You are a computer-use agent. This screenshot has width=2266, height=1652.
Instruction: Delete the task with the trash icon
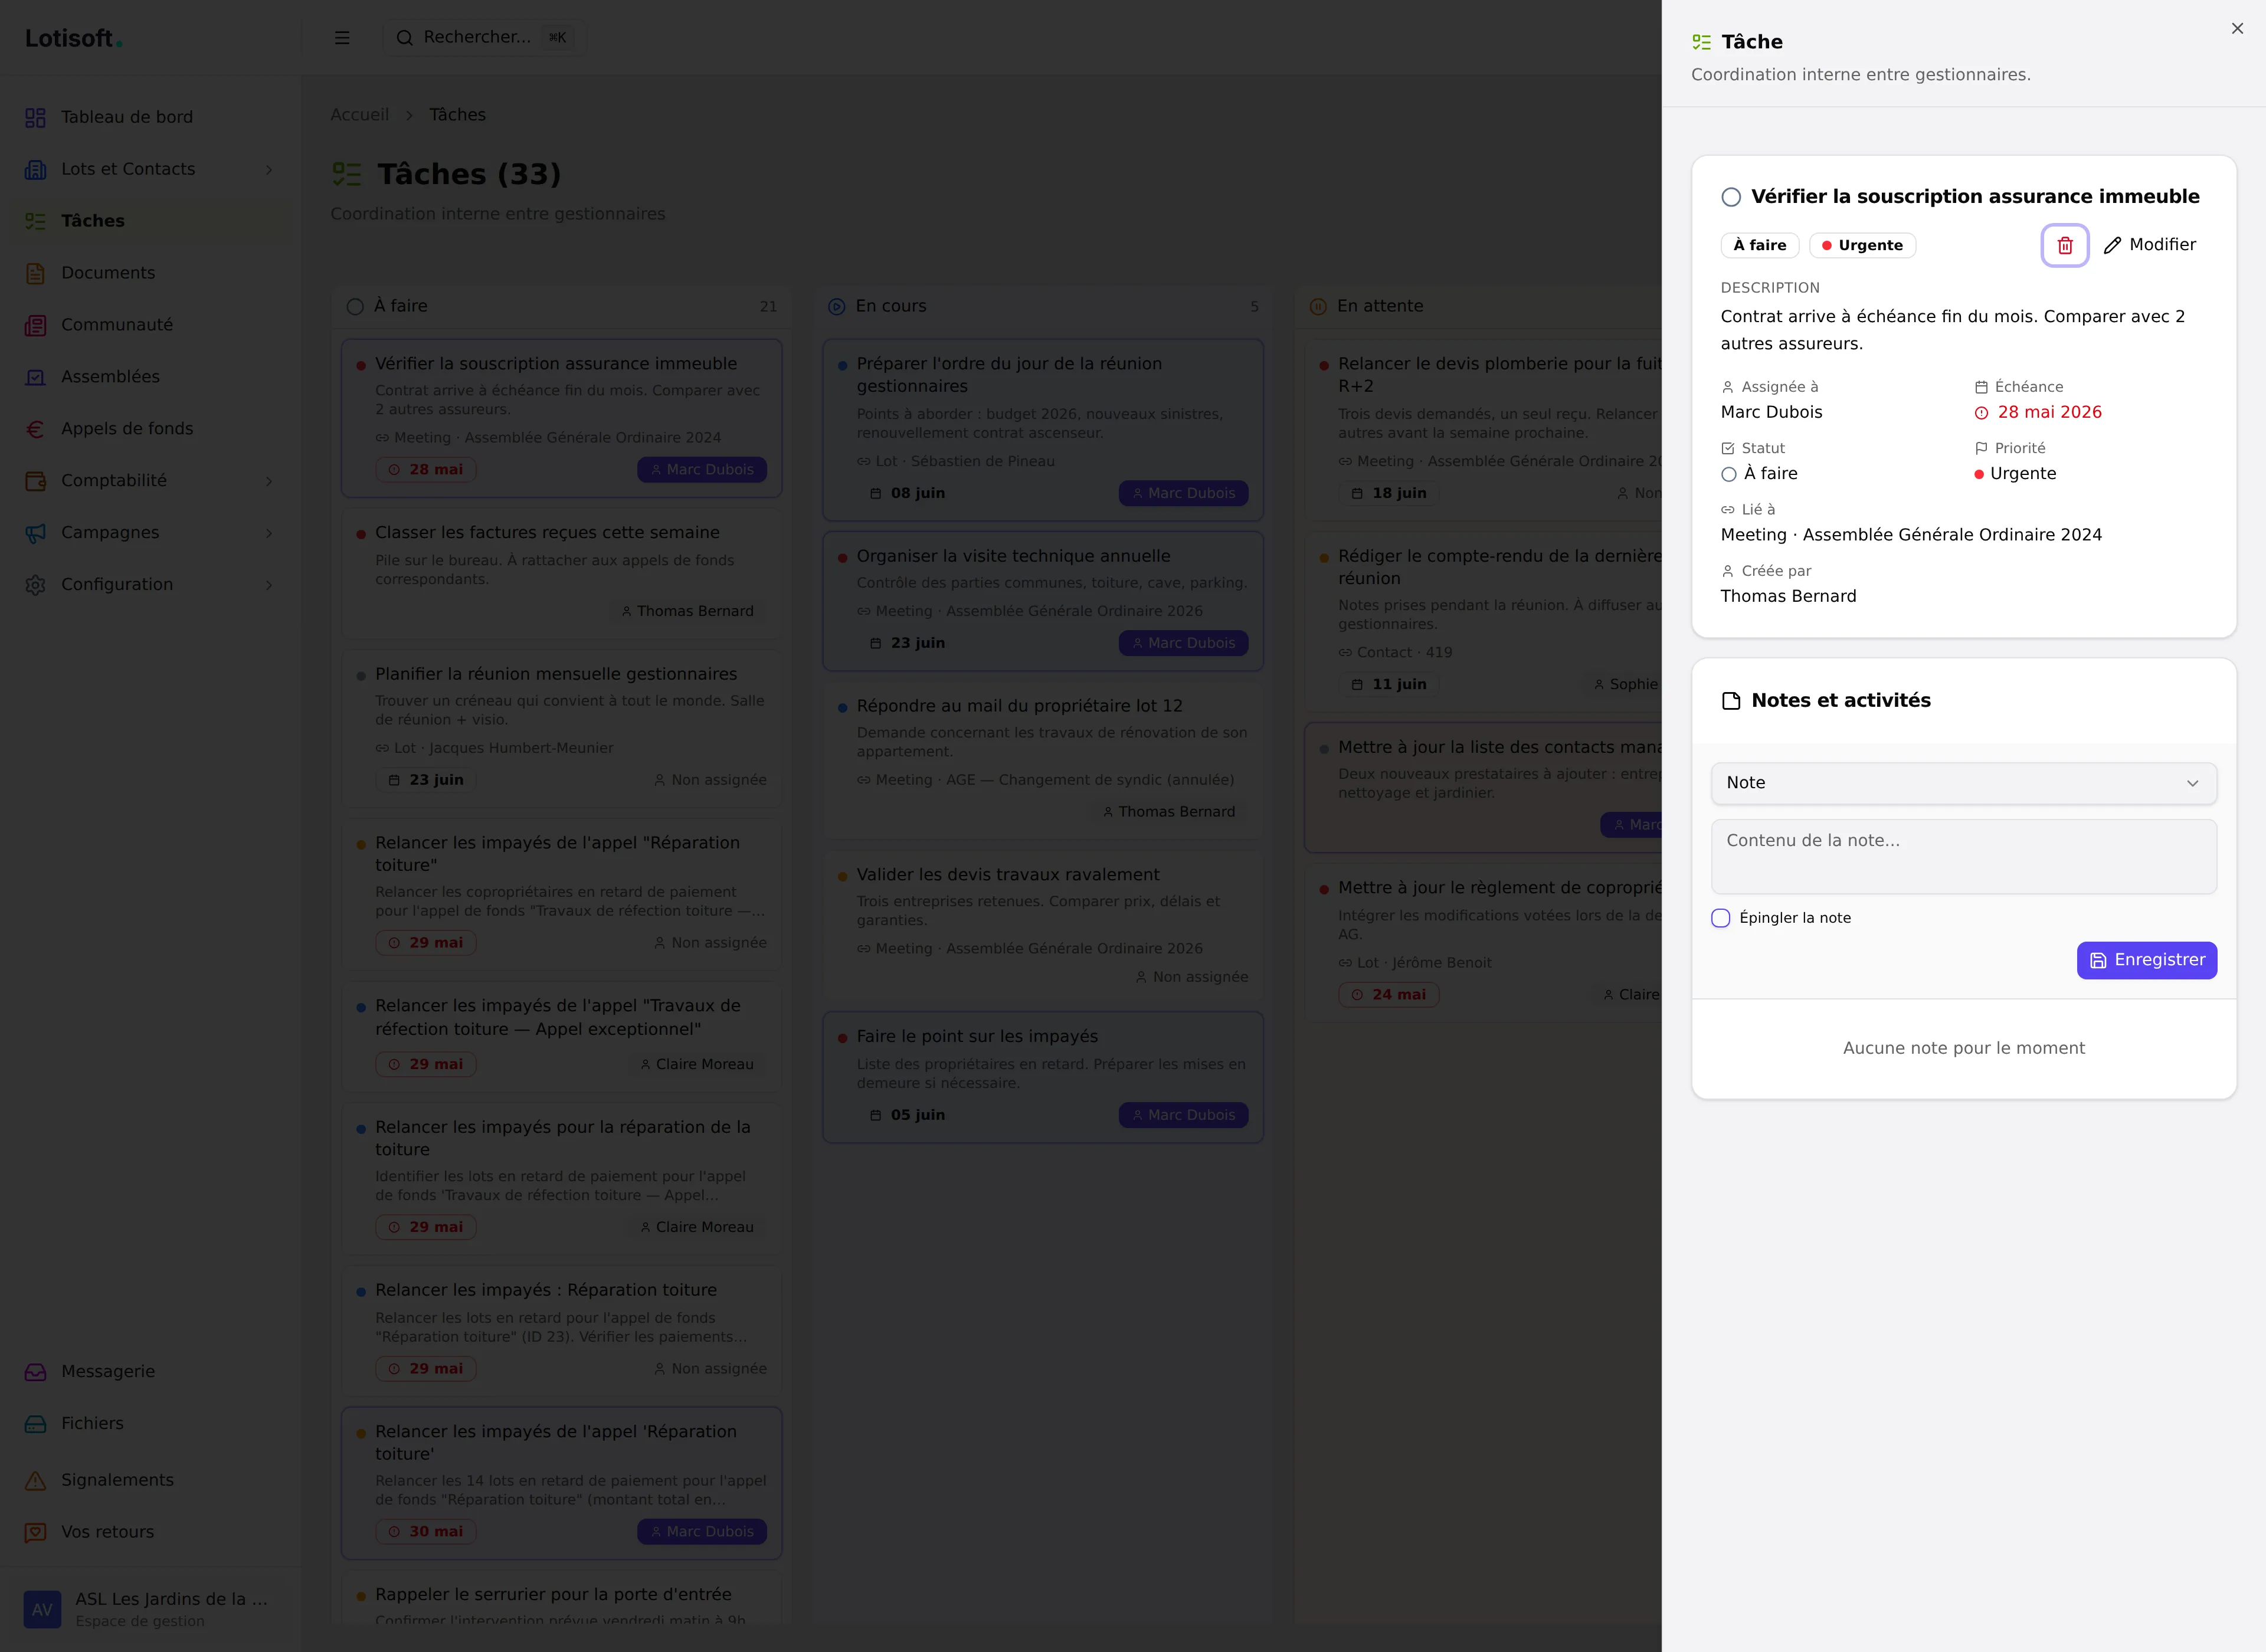click(2064, 245)
